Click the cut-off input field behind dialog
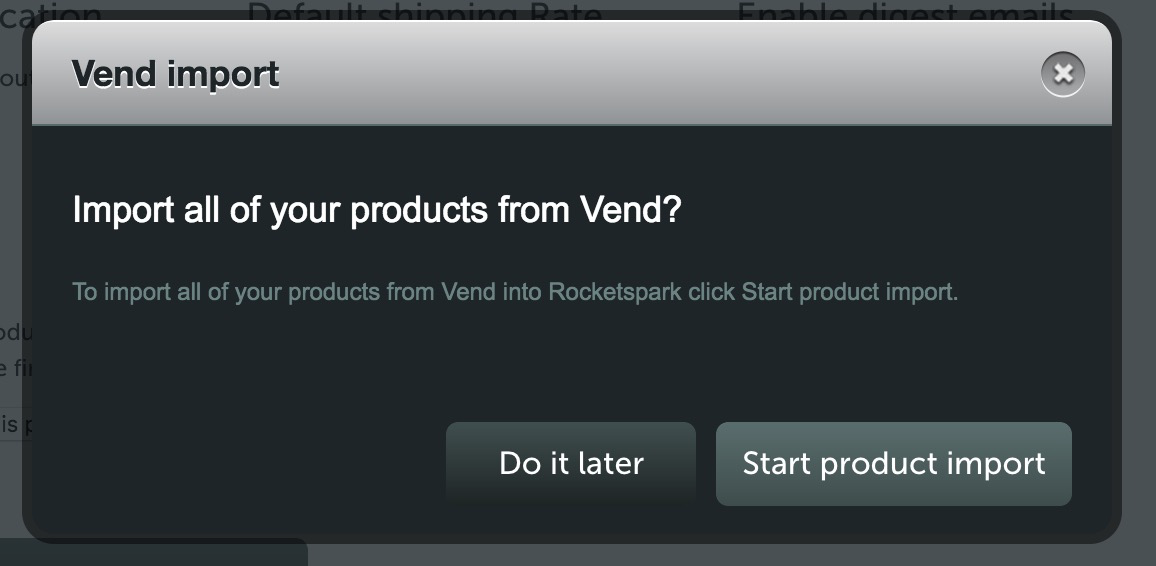 tap(15, 424)
